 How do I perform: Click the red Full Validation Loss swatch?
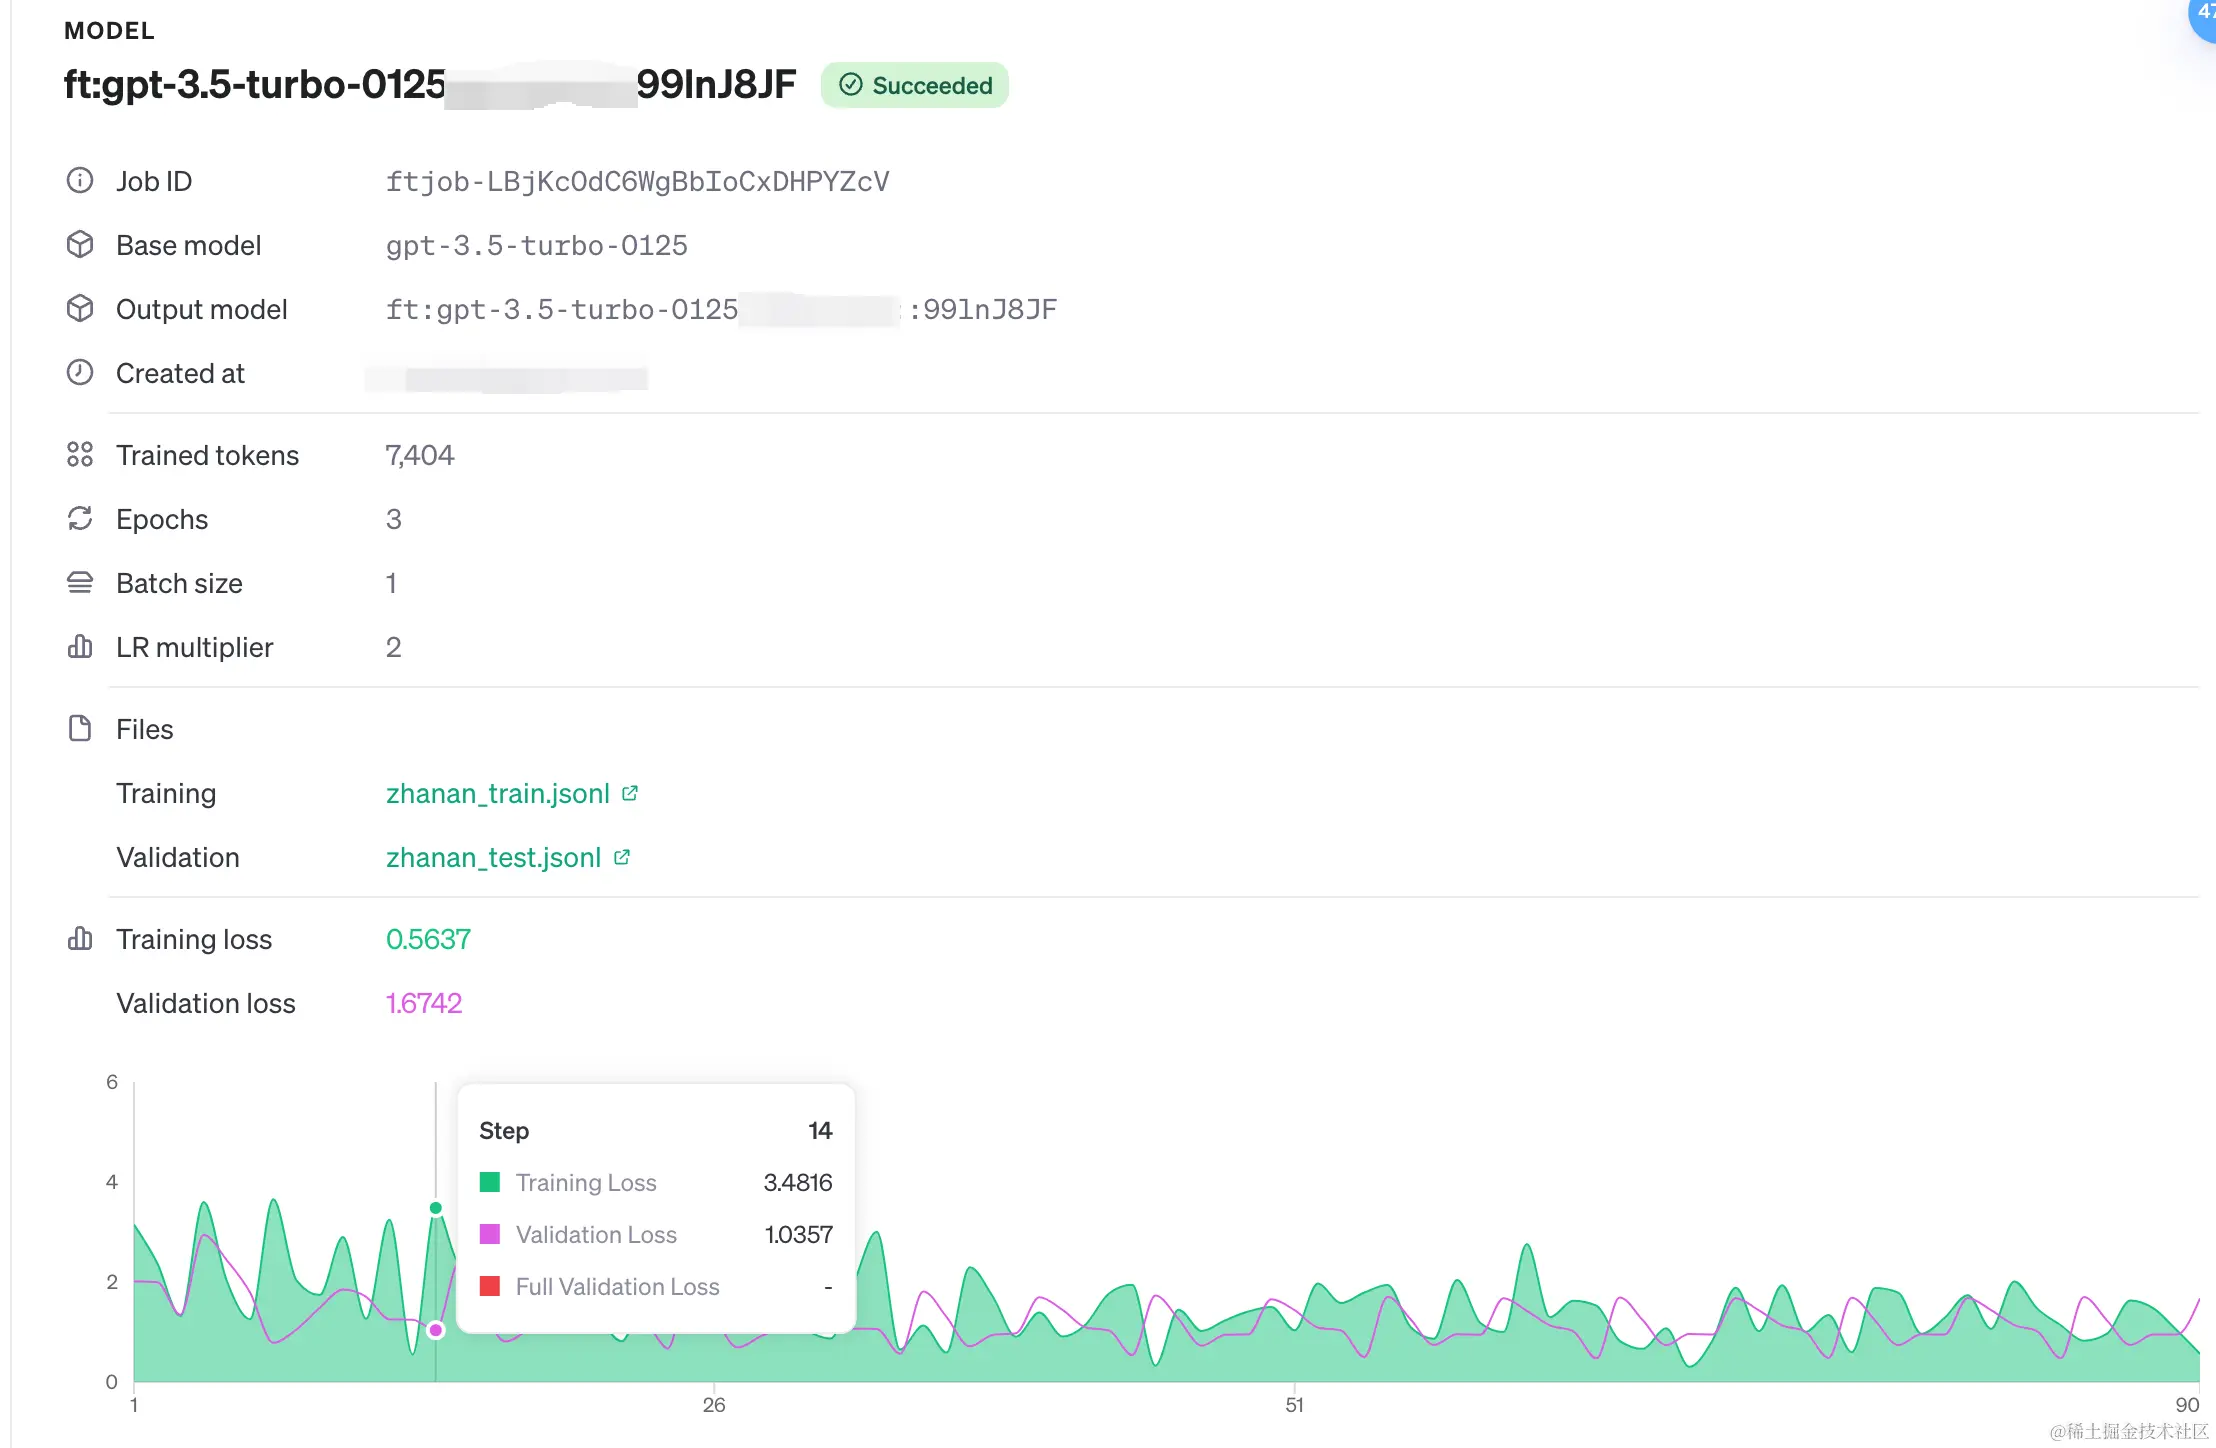(x=490, y=1286)
